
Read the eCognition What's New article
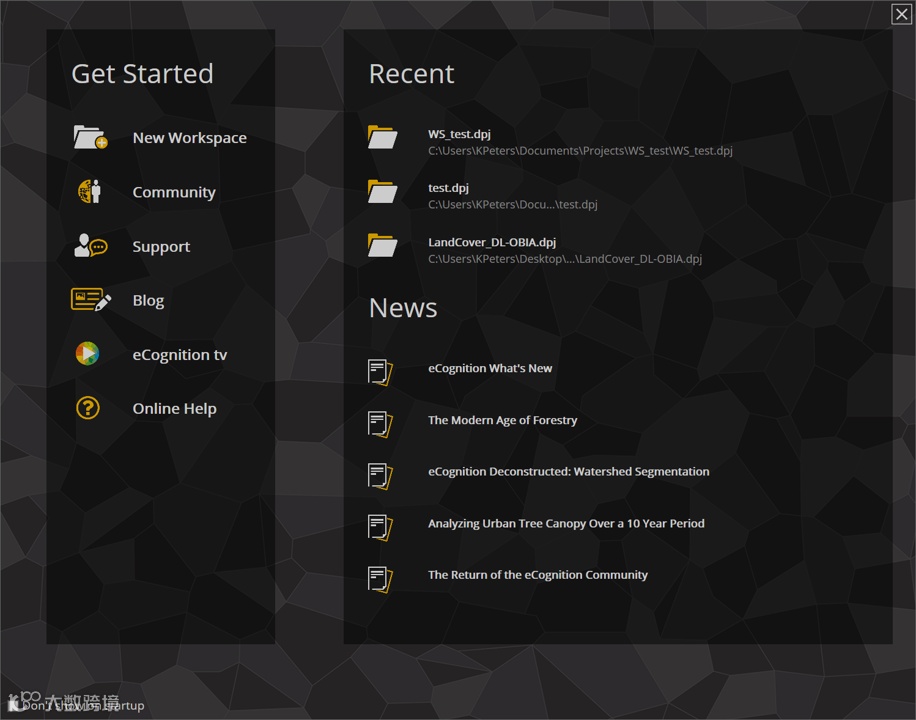[x=490, y=368]
